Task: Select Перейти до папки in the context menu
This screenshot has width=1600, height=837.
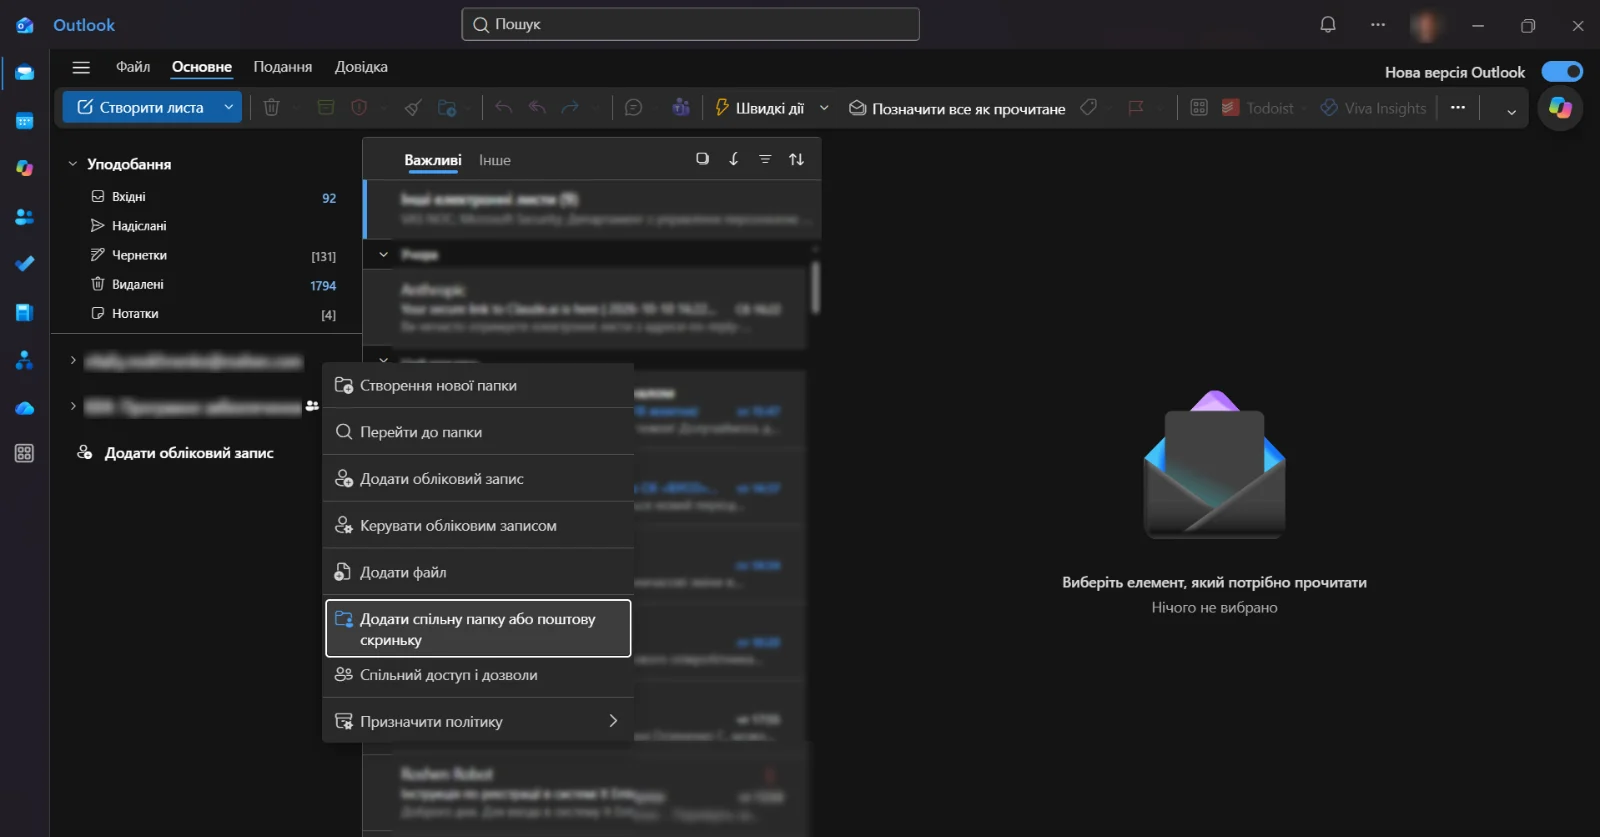Action: [478, 432]
